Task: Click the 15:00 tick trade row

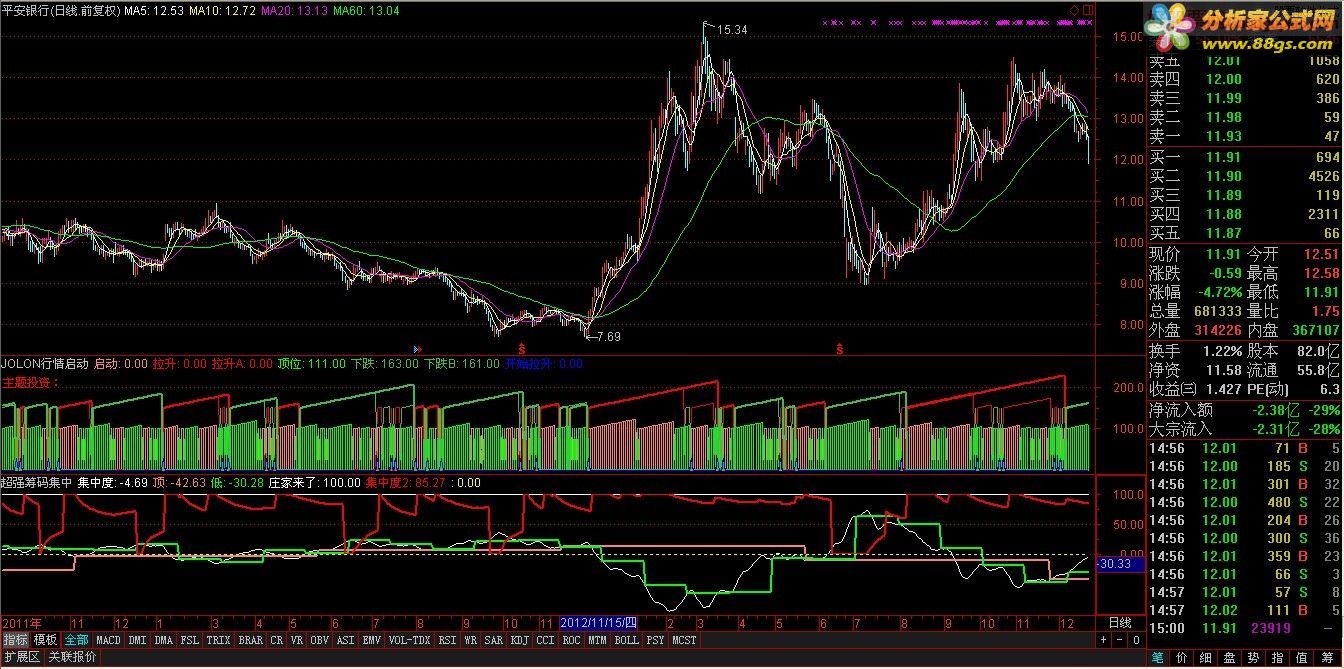Action: point(1244,628)
